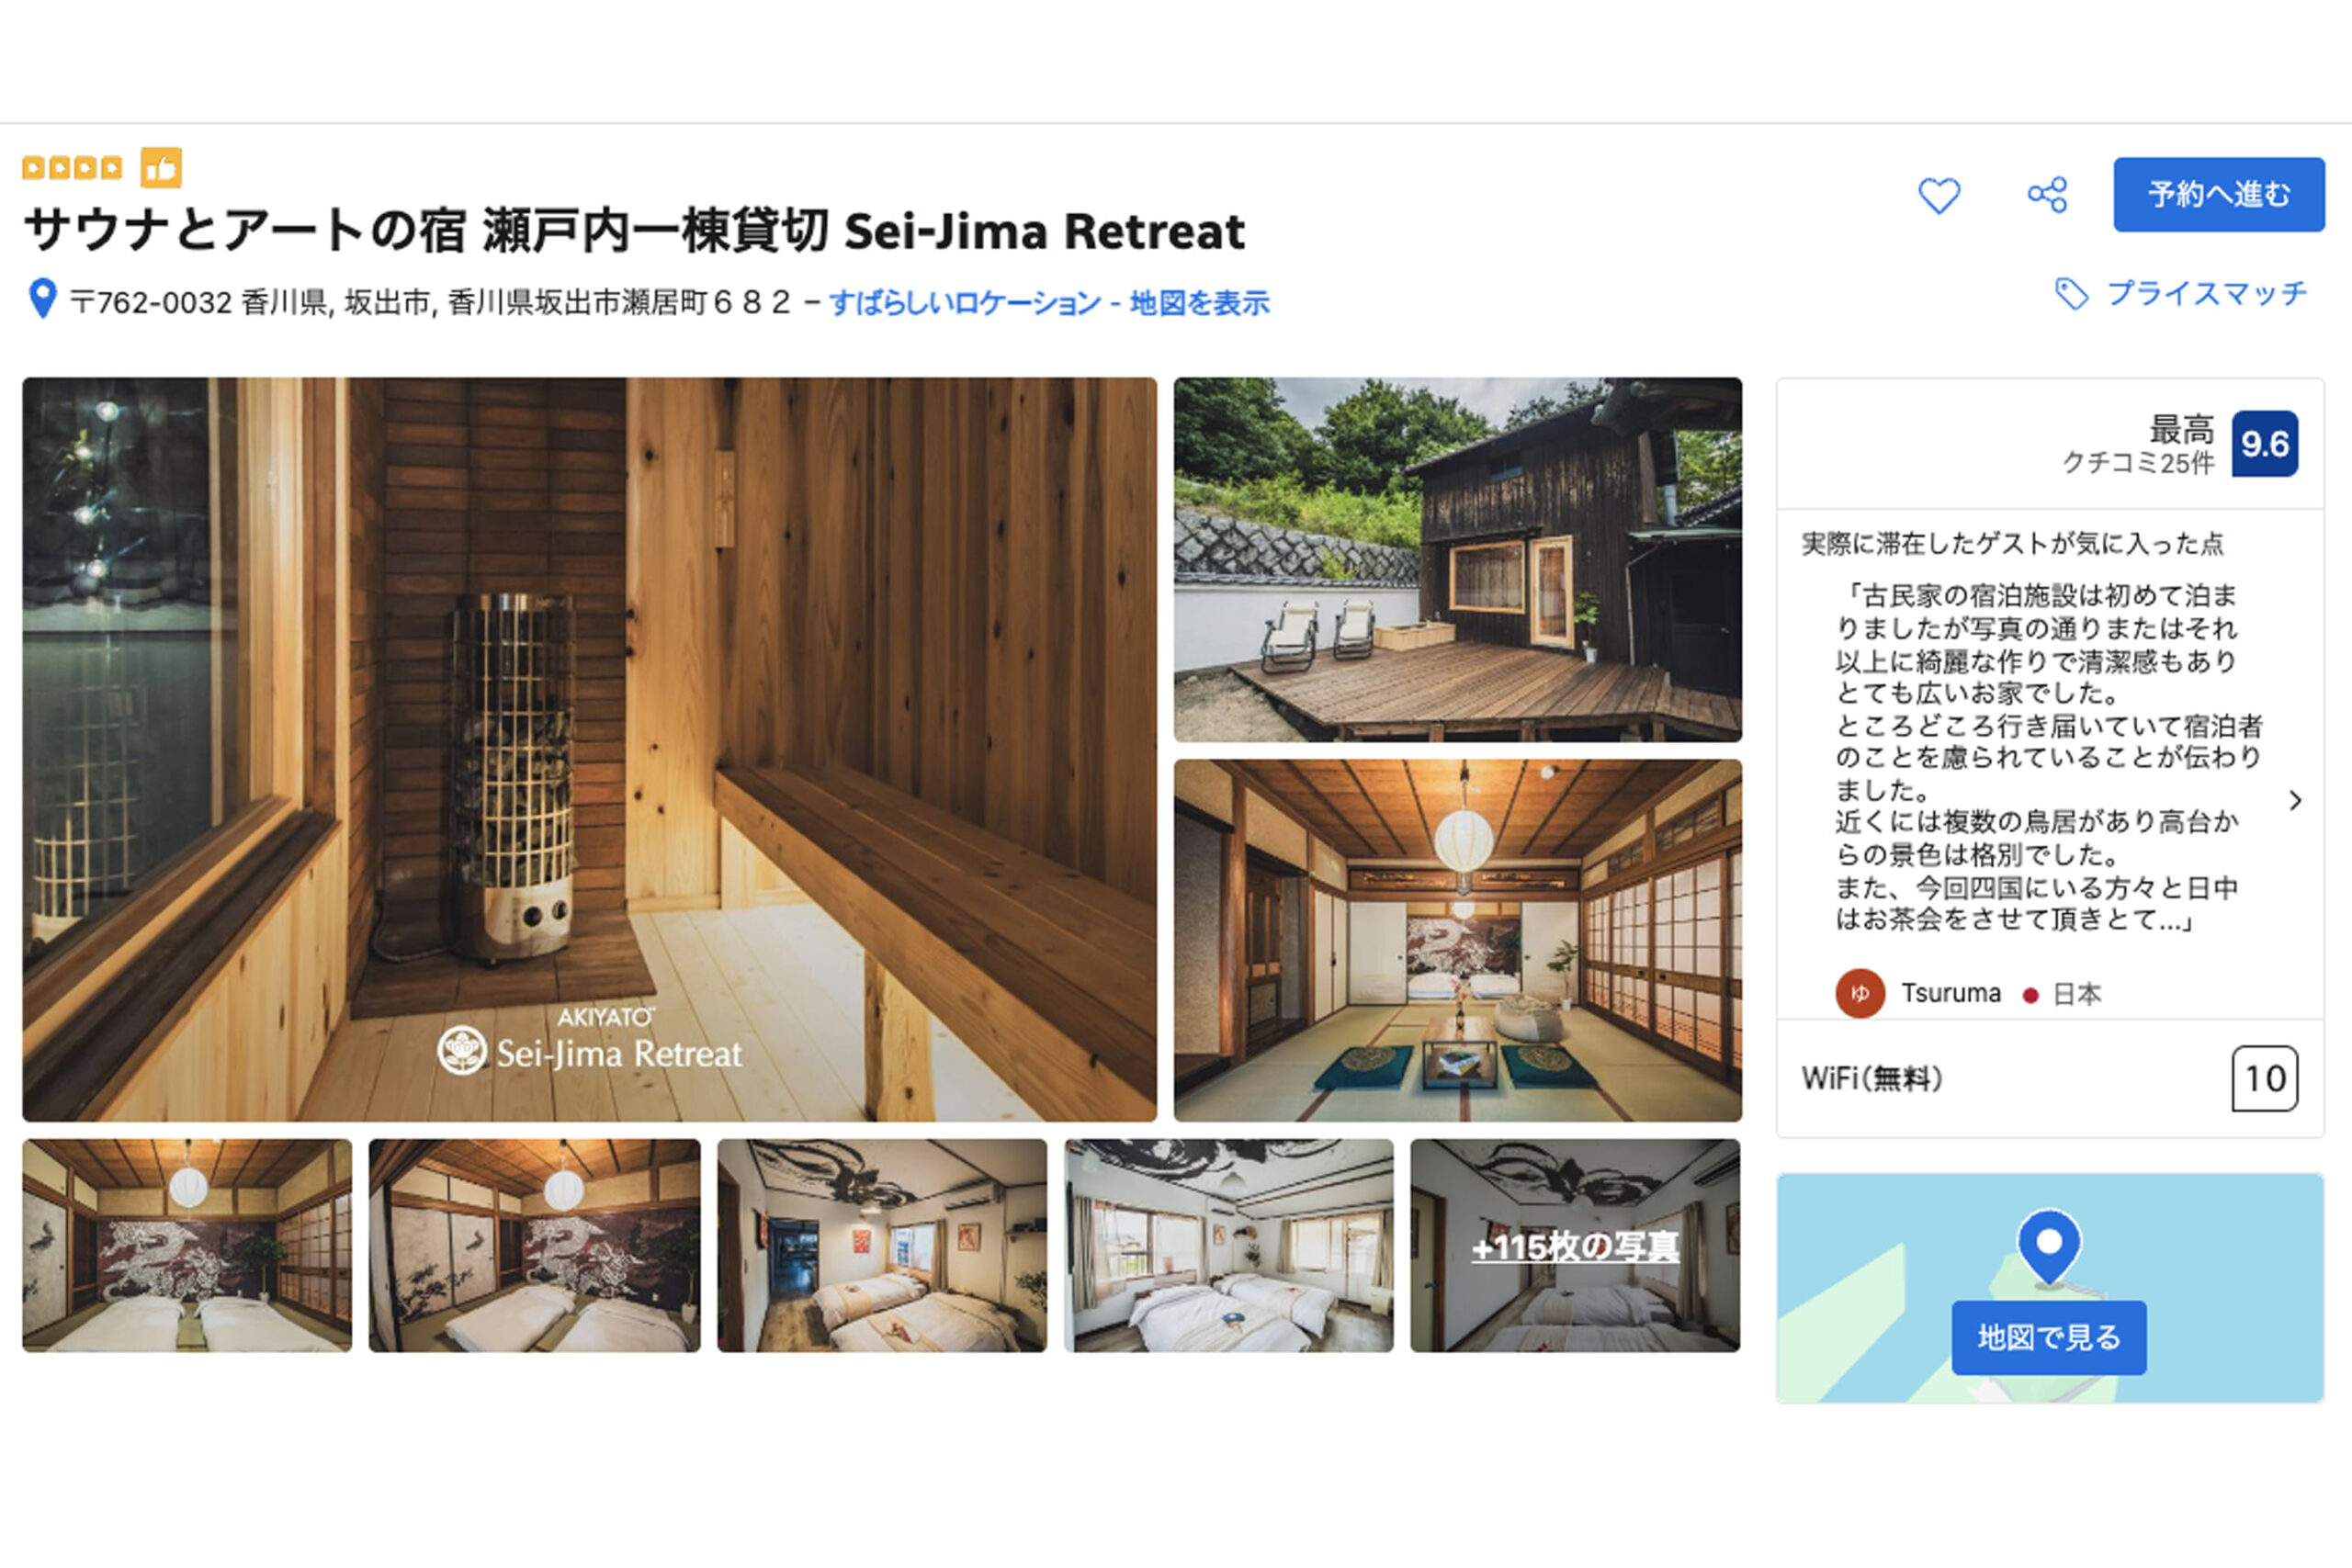
Task: Open the wooden deck exterior photo
Action: (1457, 559)
